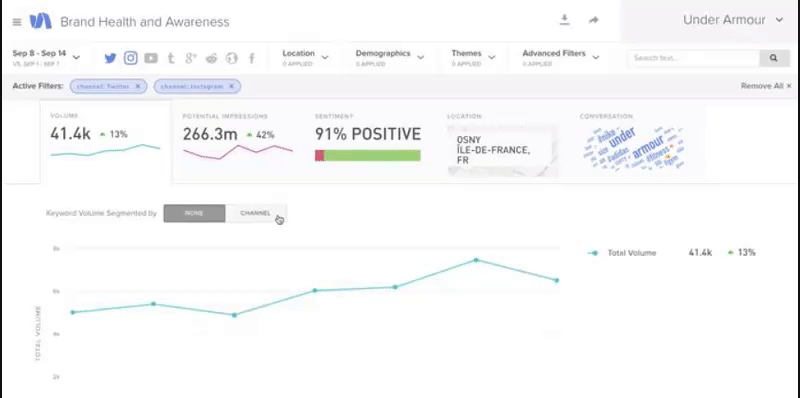Expand the Demographics filter dropdown
Image resolution: width=800 pixels, height=398 pixels.
tap(390, 58)
